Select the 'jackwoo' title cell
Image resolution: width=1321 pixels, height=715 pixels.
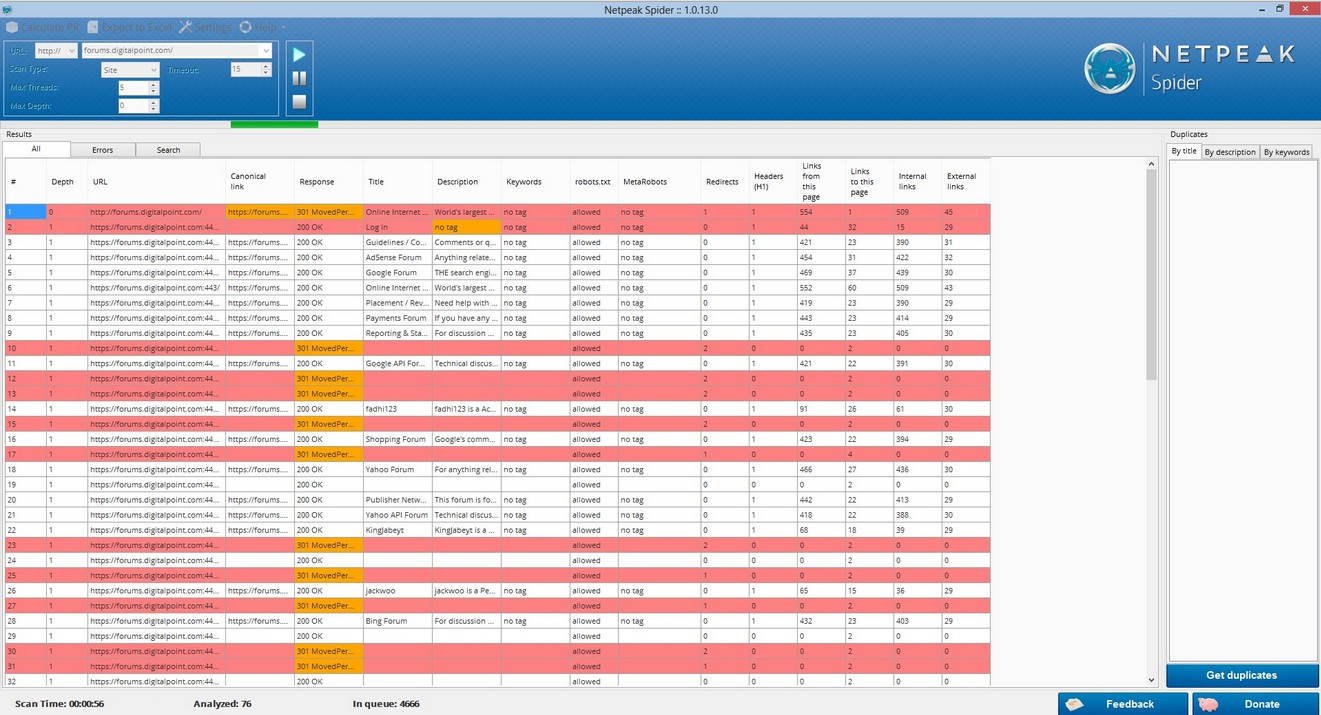(x=397, y=591)
